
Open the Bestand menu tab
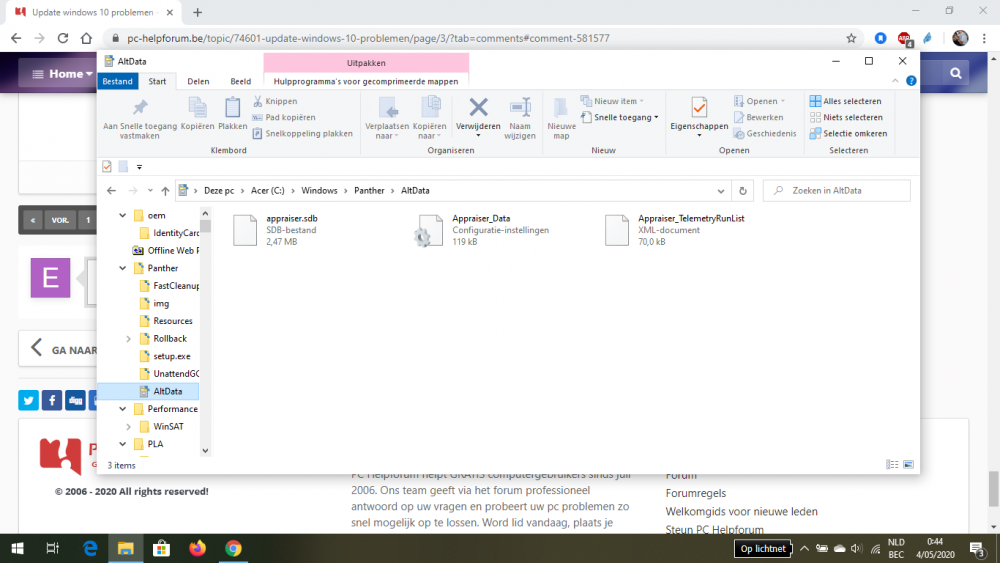coord(117,81)
